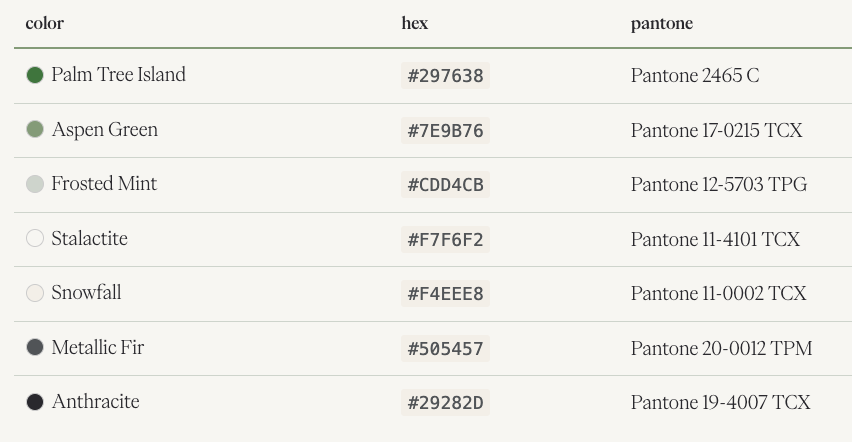Click the "pantone" column header

click(x=662, y=23)
